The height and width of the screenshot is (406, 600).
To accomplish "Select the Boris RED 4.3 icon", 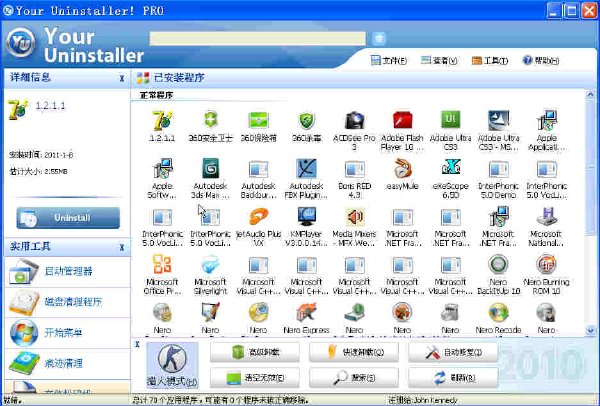I will point(354,169).
